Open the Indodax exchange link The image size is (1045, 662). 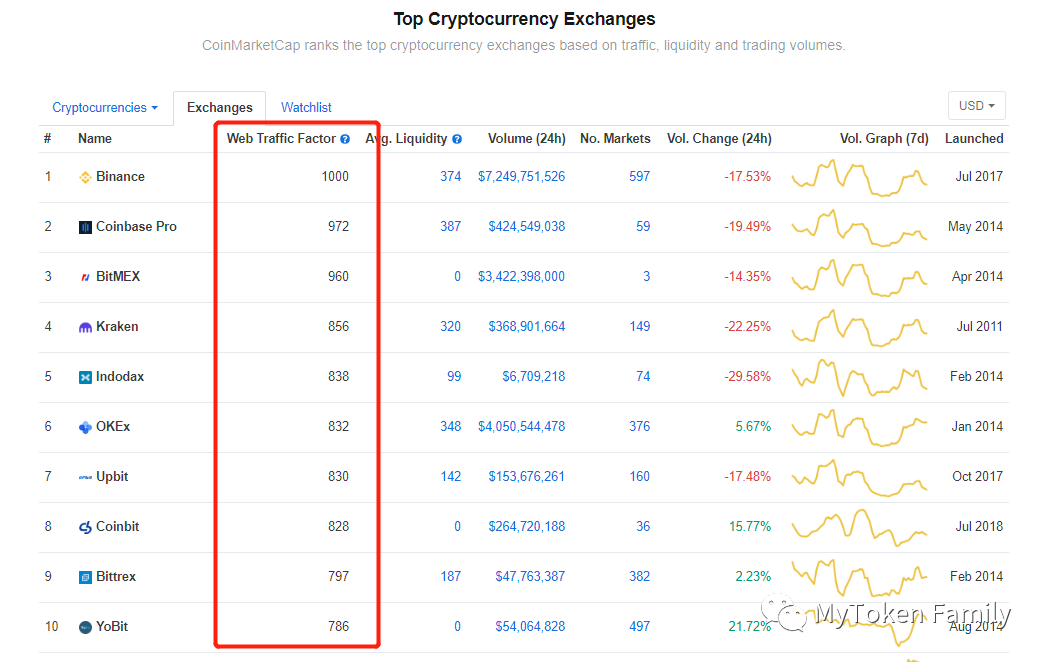(120, 377)
